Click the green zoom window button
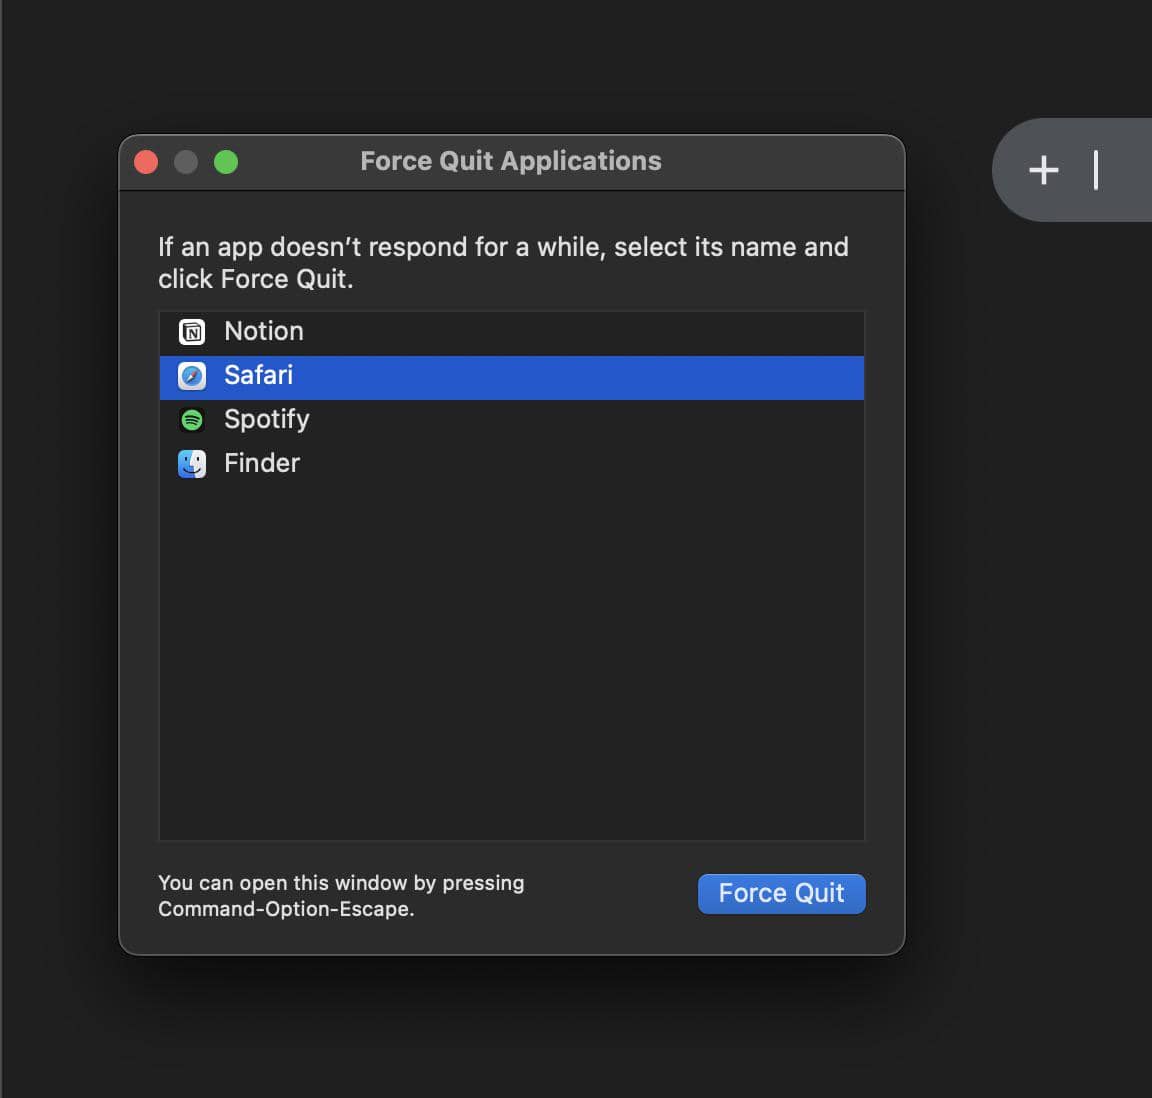This screenshot has width=1152, height=1098. [x=226, y=162]
